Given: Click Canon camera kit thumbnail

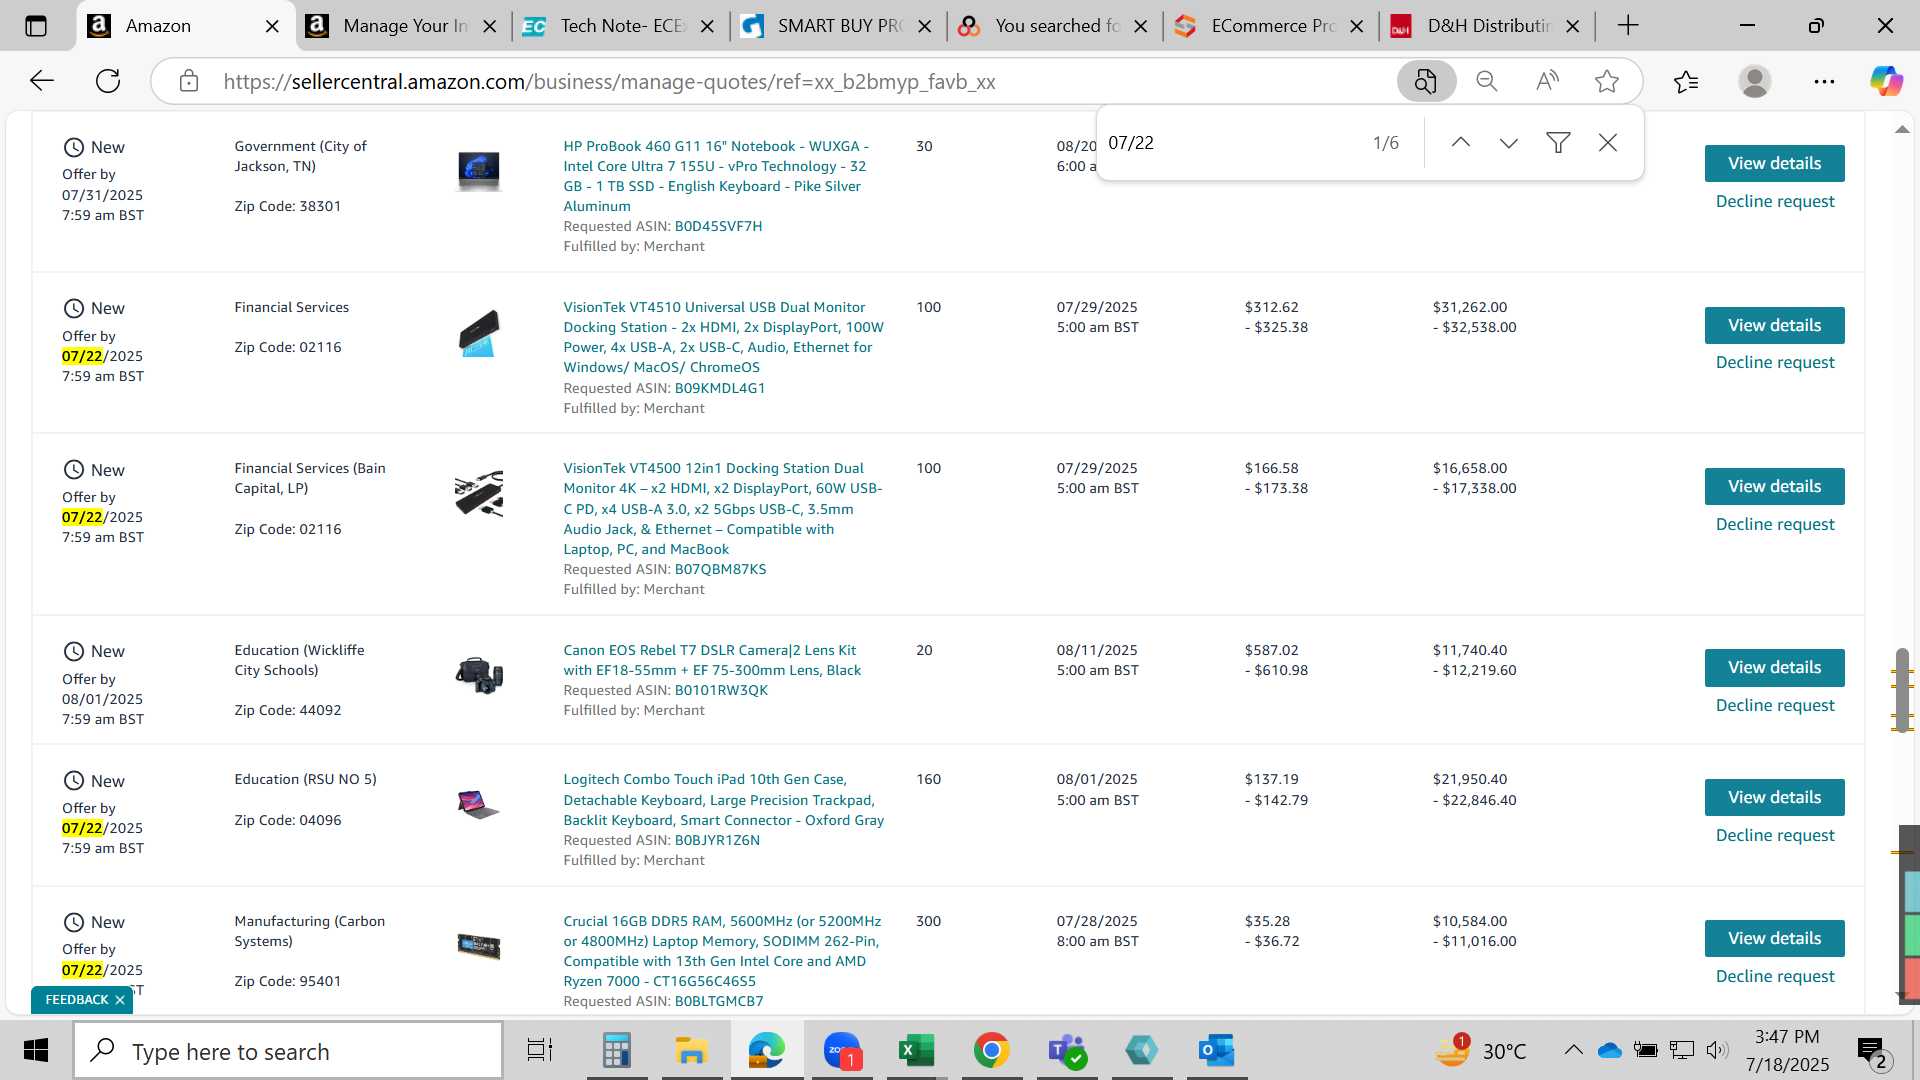Looking at the screenshot, I should pos(479,676).
